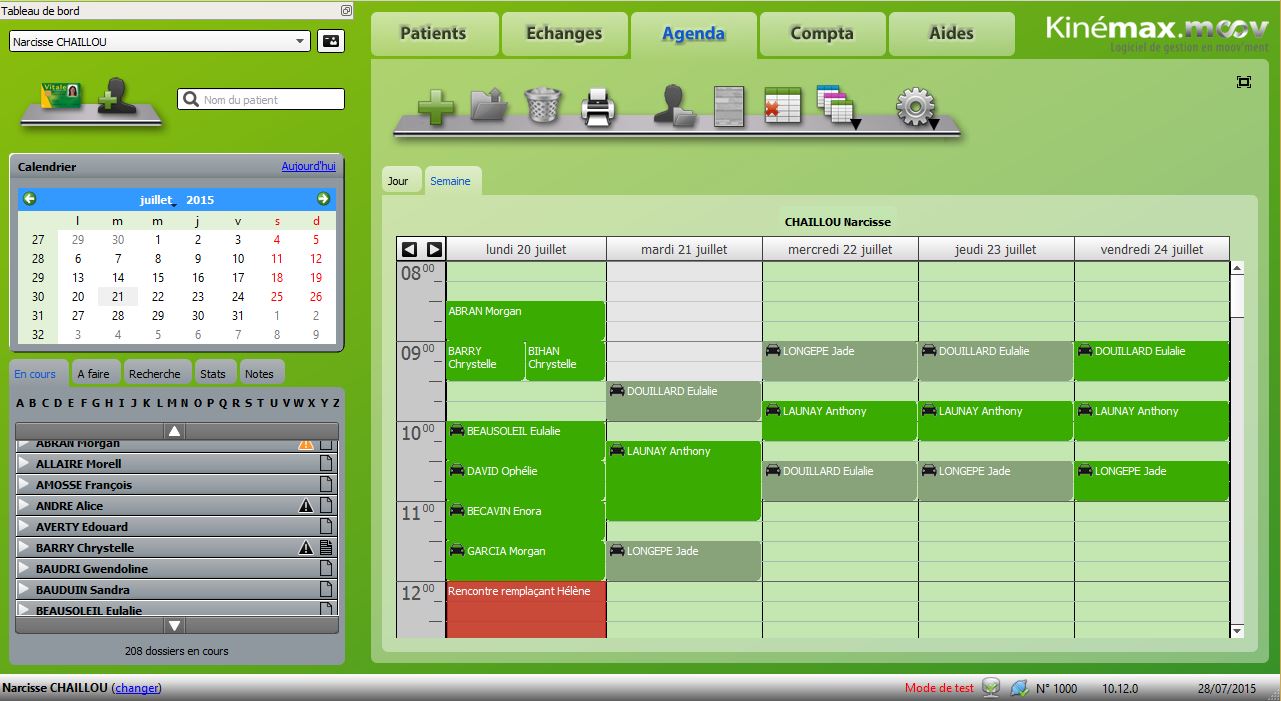Click the folder with up arrow icon
Image resolution: width=1281 pixels, height=701 pixels.
point(489,105)
